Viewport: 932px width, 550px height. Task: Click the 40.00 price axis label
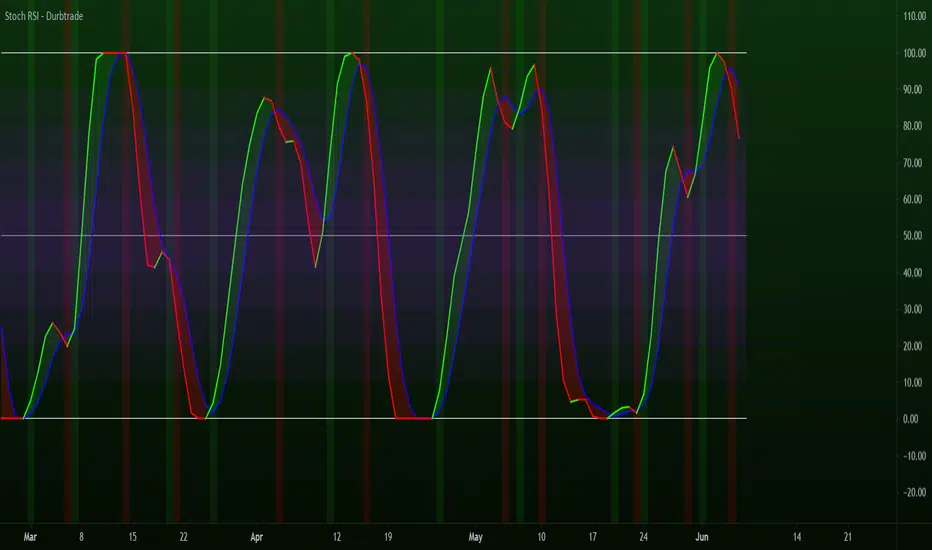coord(912,272)
